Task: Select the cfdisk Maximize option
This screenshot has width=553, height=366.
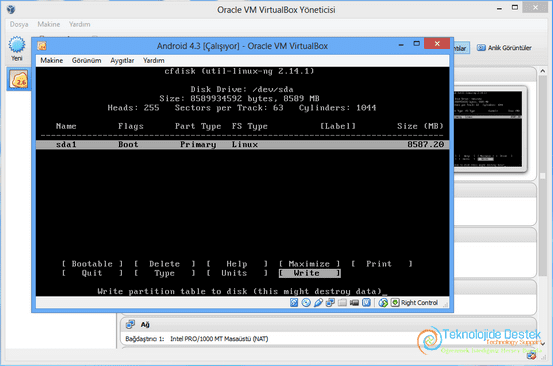Action: tap(309, 264)
